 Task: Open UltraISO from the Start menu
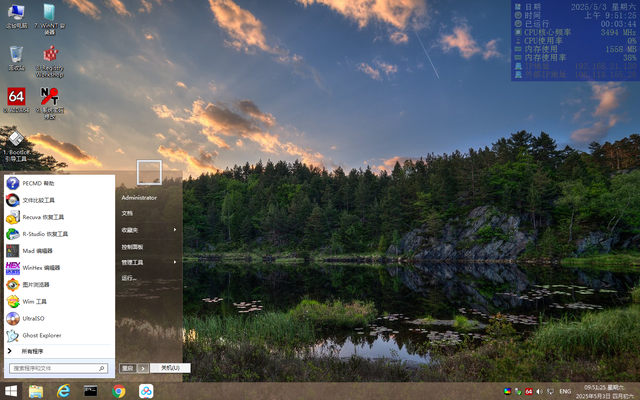click(x=59, y=318)
